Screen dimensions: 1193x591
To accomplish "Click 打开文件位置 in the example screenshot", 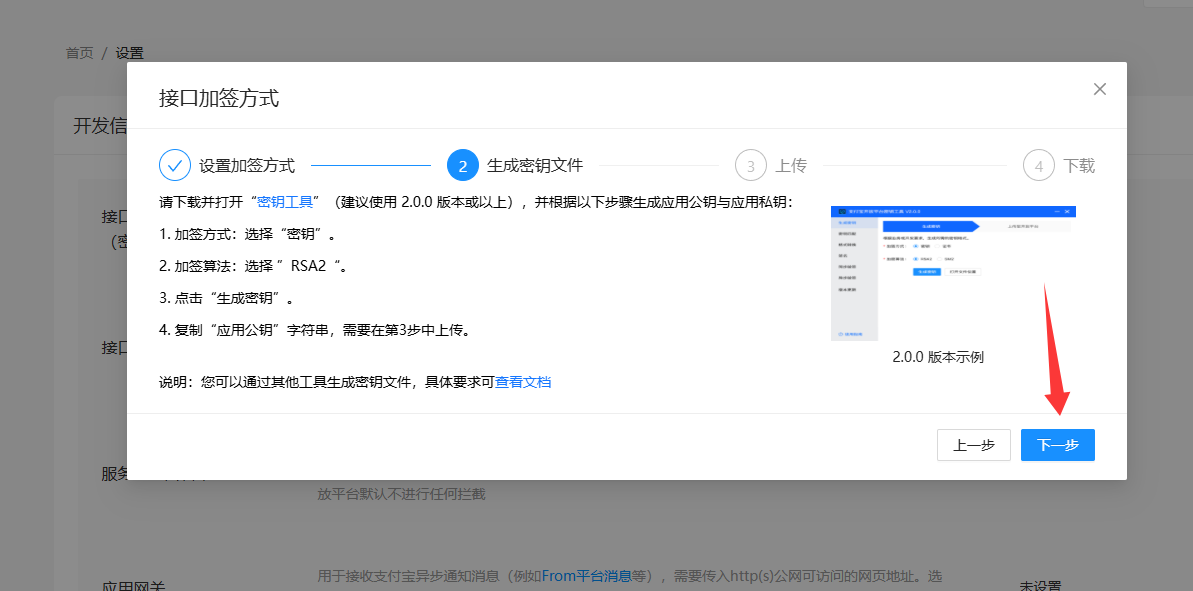I will pyautogui.click(x=962, y=272).
